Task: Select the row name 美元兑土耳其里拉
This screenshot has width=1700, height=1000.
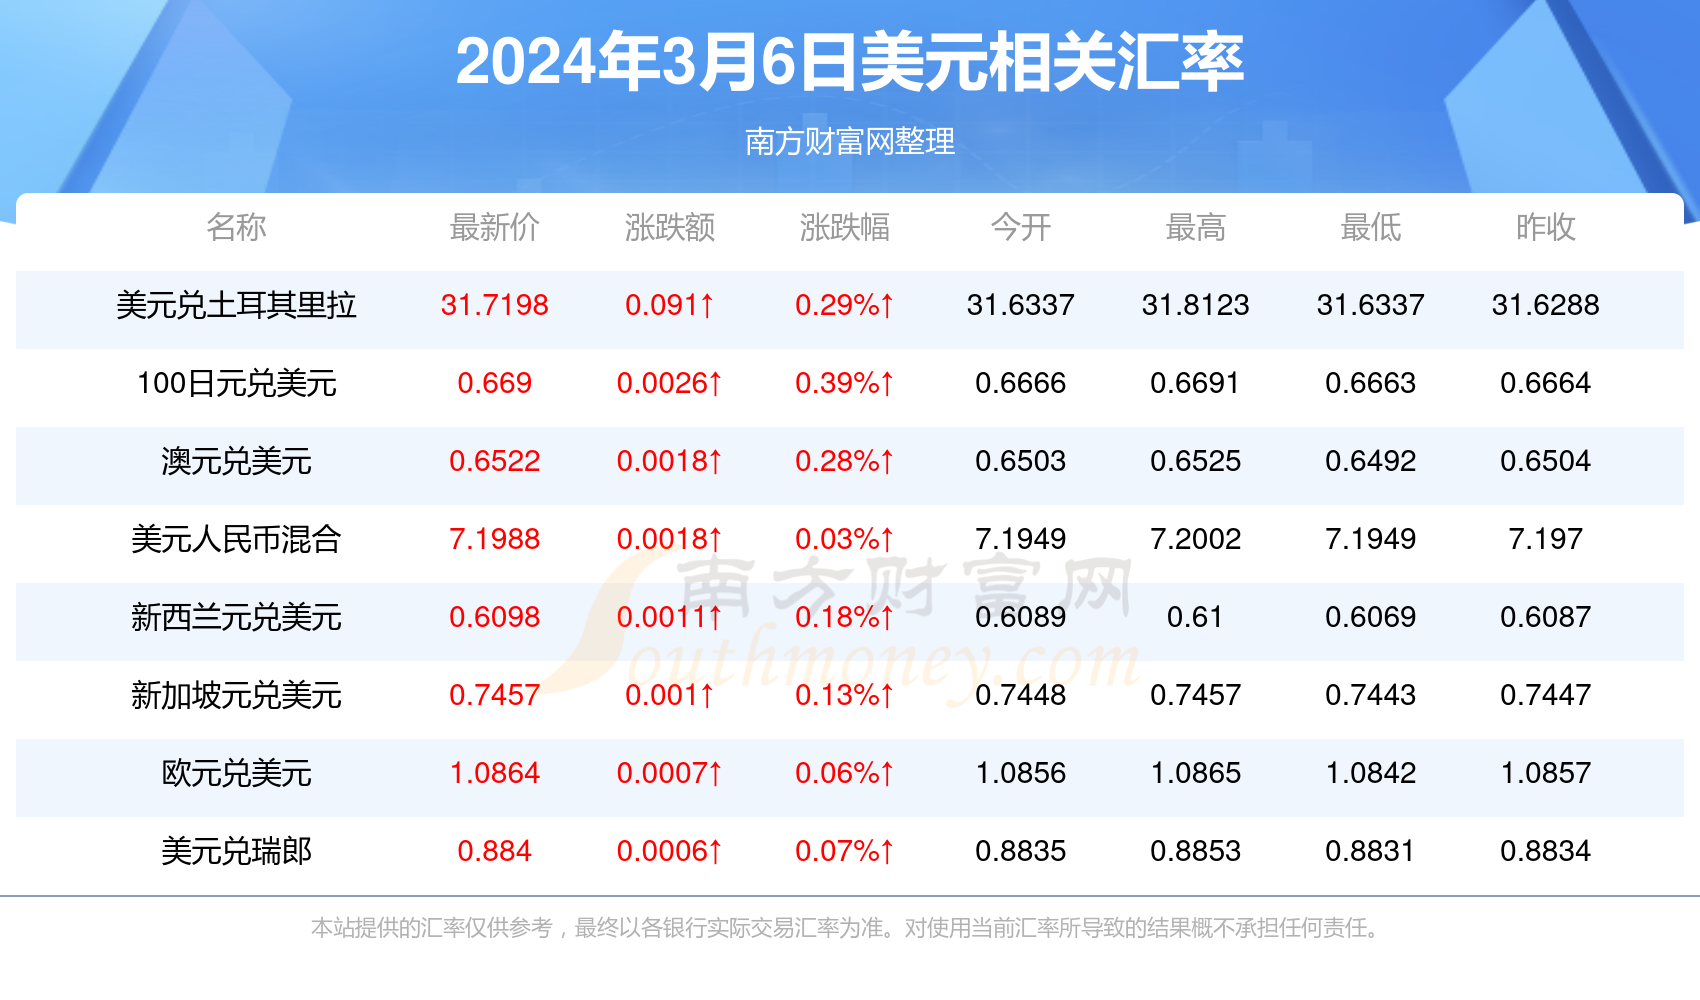Action: pyautogui.click(x=236, y=305)
